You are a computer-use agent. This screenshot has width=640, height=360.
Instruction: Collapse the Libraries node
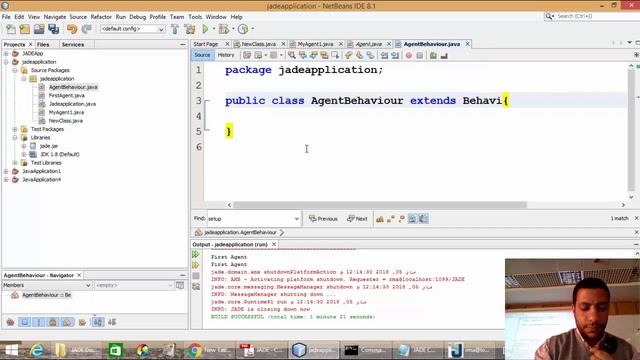point(15,138)
